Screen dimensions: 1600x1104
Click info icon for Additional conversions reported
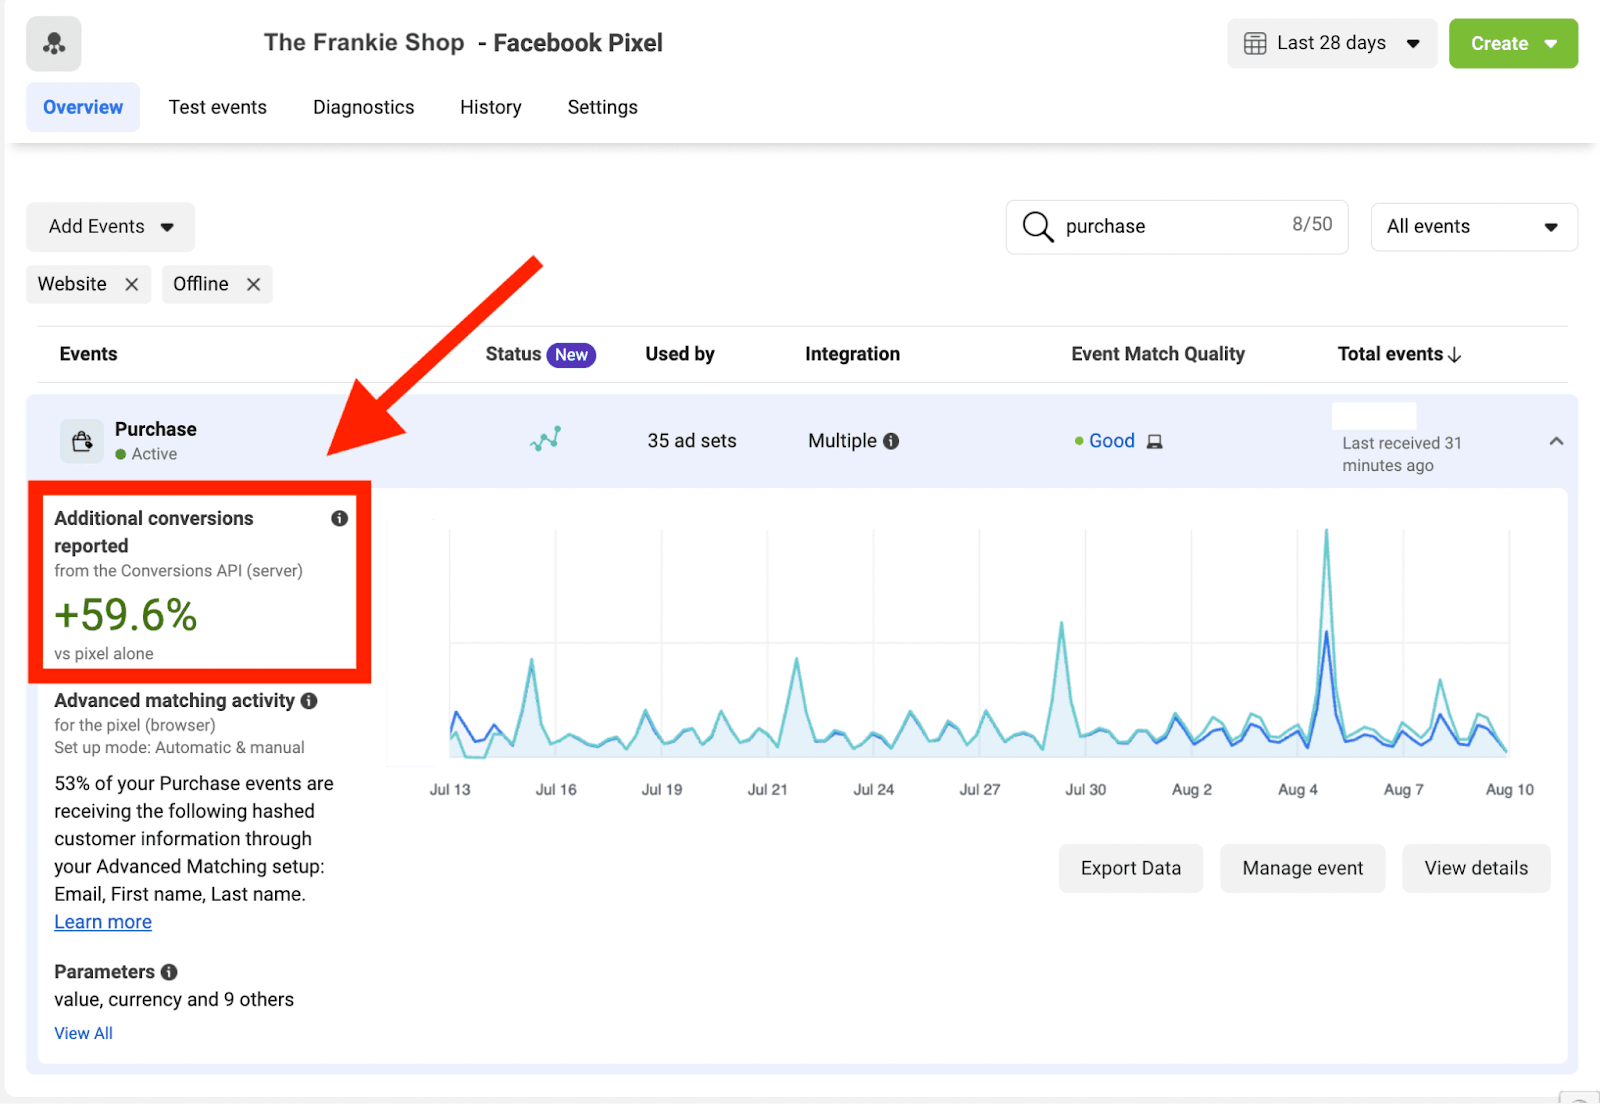340,518
